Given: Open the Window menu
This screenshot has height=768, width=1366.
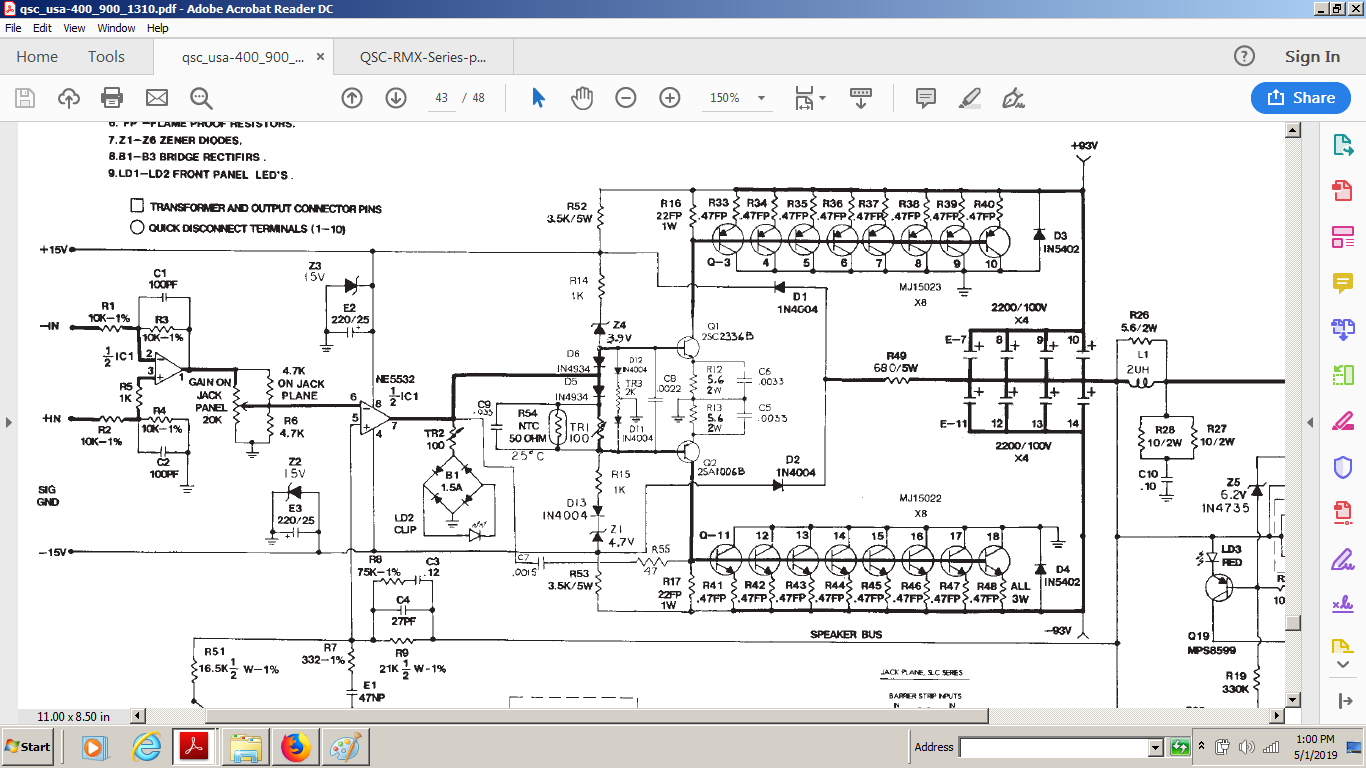Looking at the screenshot, I should click(x=116, y=28).
